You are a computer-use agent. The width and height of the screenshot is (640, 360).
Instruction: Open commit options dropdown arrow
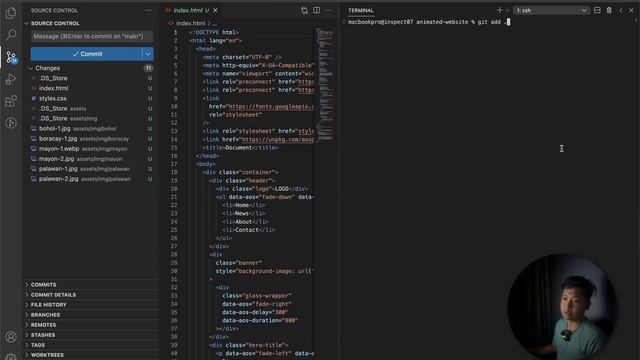point(148,54)
